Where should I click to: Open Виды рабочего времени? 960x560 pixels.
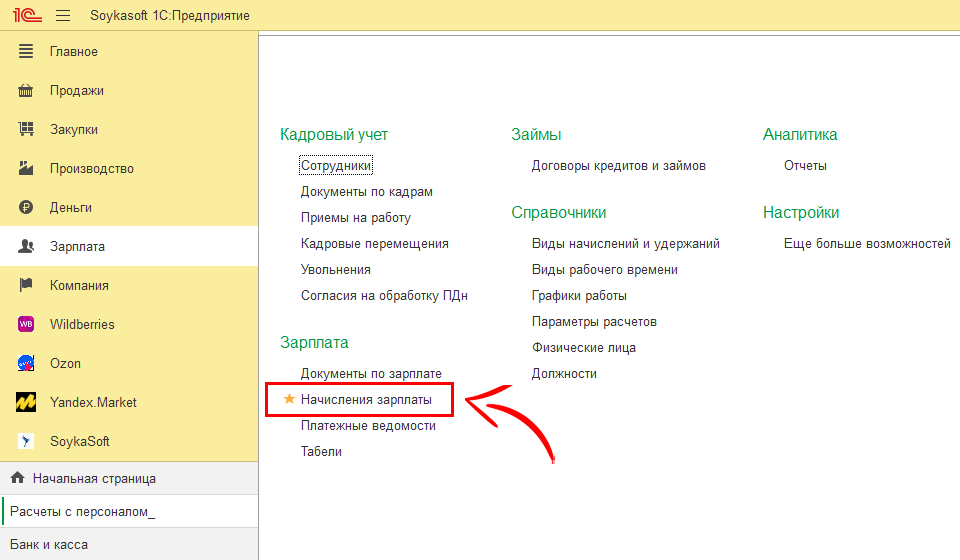pos(604,269)
